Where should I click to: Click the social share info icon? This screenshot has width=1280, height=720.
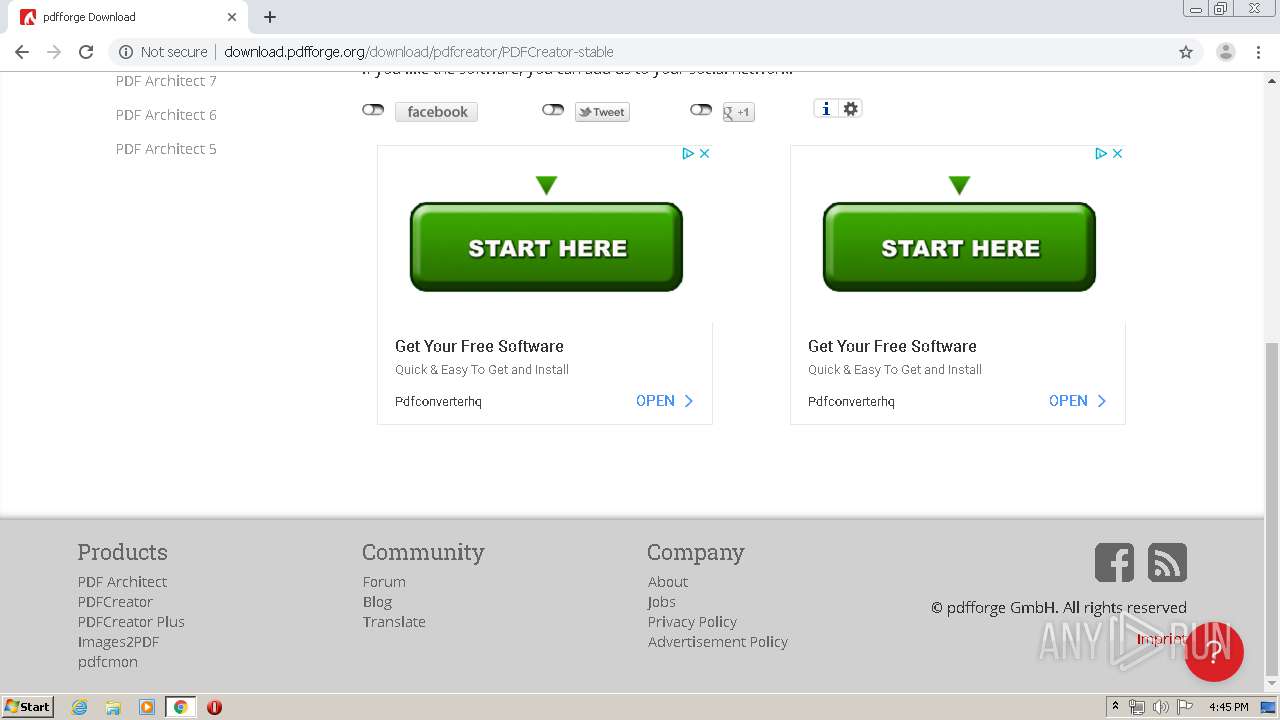tap(825, 109)
